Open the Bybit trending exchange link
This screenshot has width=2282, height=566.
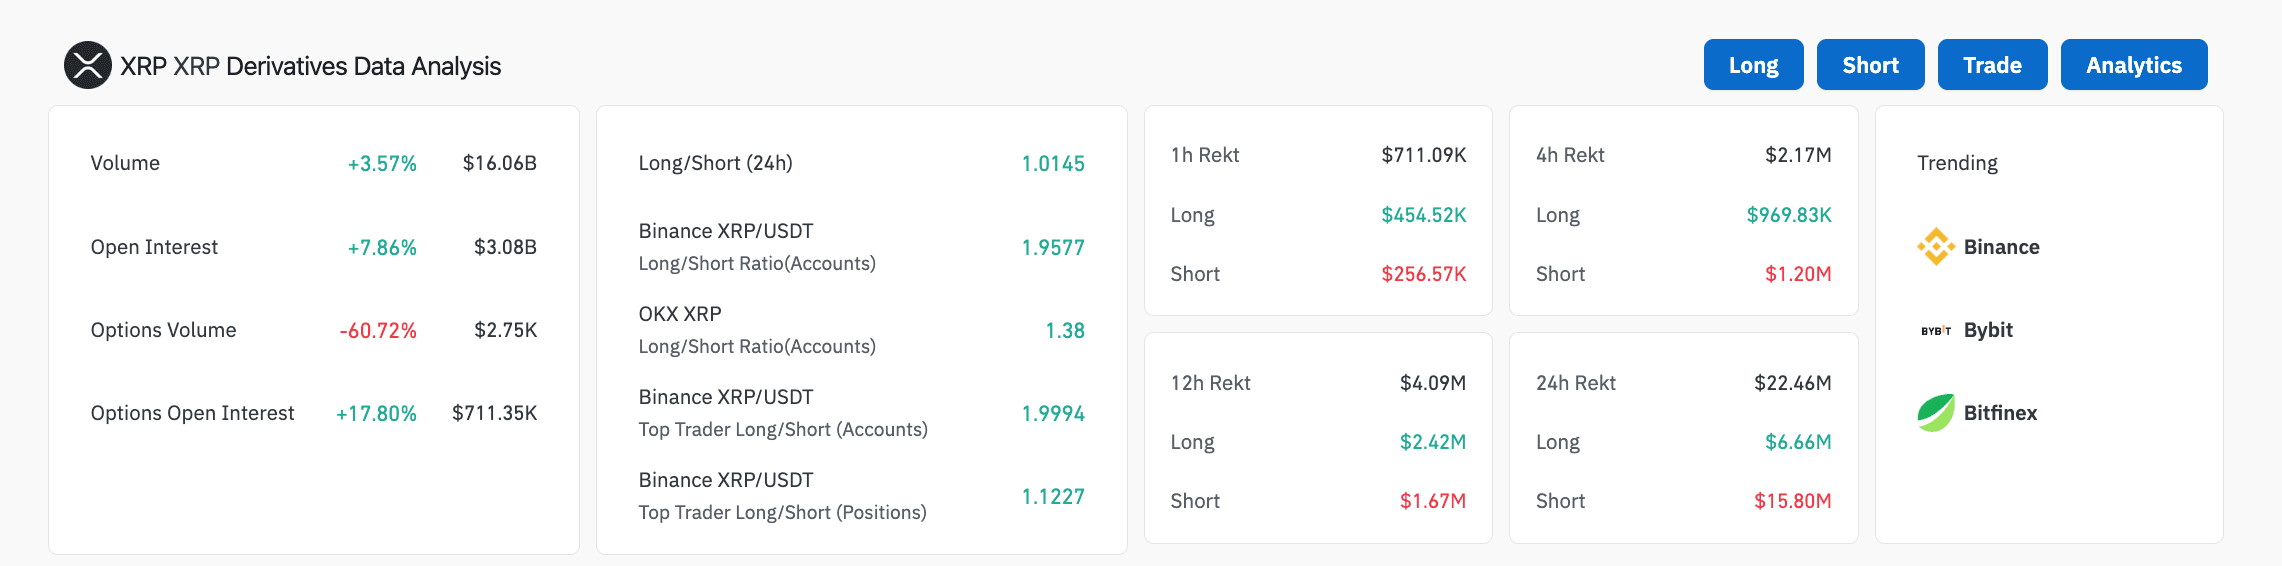pos(1967,330)
